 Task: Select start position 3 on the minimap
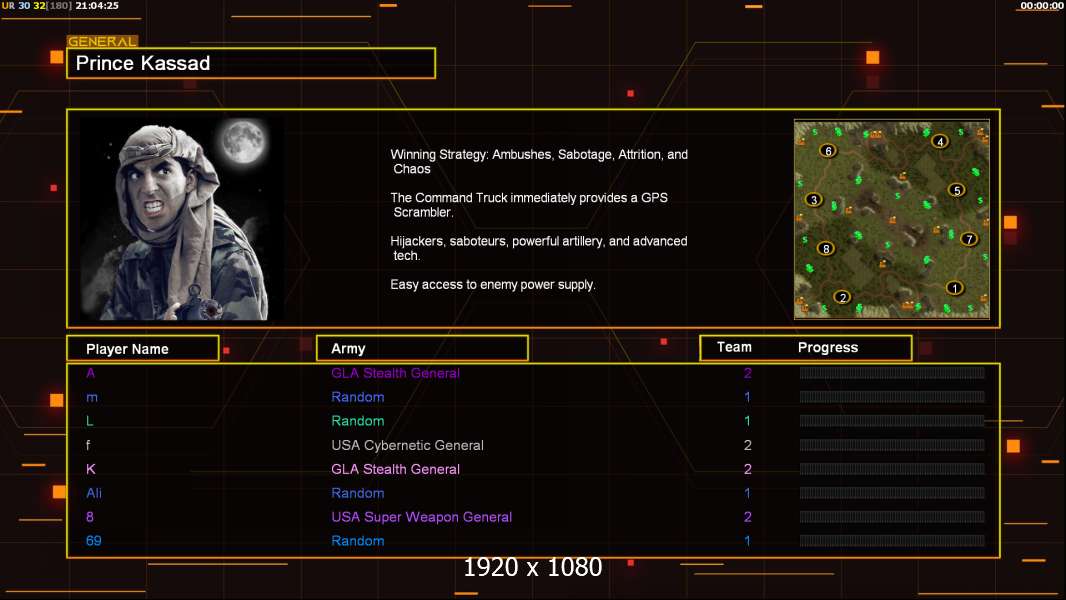pyautogui.click(x=814, y=200)
